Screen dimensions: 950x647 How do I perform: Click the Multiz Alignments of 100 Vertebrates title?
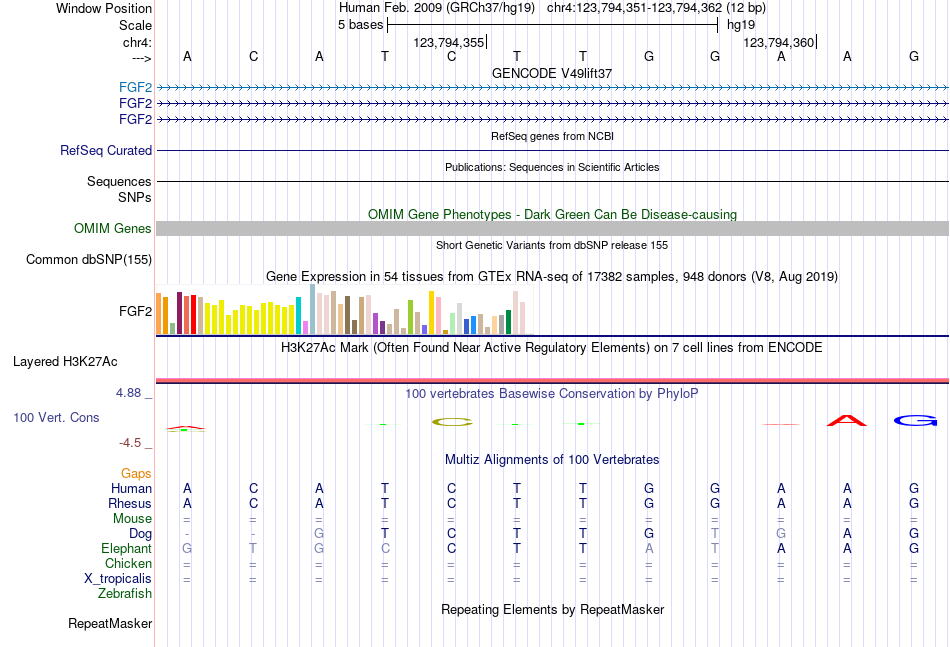[552, 460]
